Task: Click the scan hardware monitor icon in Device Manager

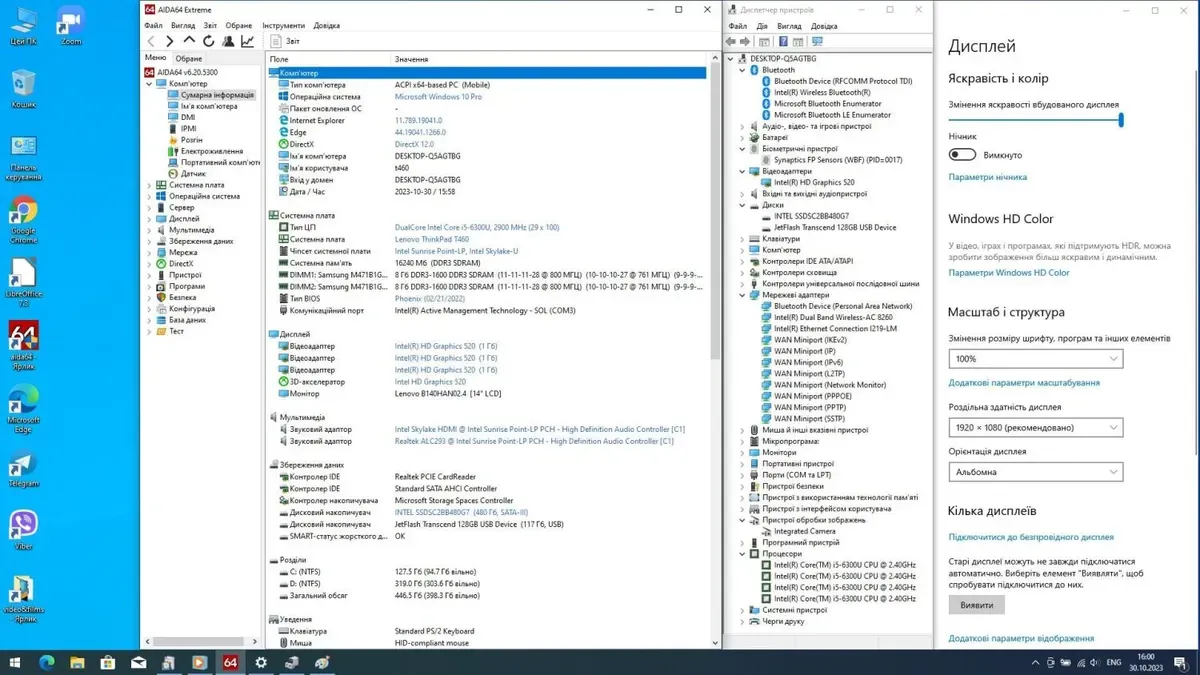Action: coord(817,41)
